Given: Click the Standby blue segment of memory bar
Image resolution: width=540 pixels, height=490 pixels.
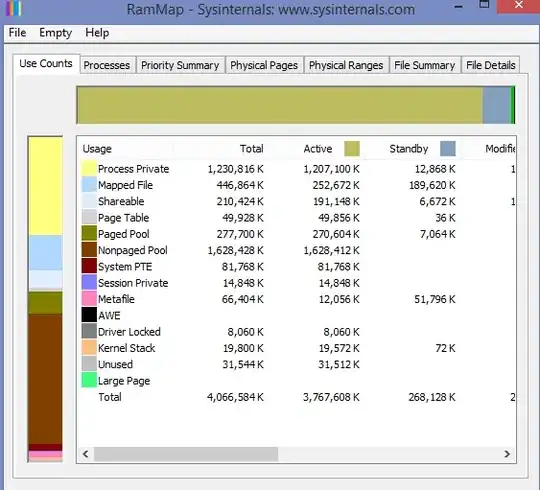Looking at the screenshot, I should pyautogui.click(x=496, y=105).
